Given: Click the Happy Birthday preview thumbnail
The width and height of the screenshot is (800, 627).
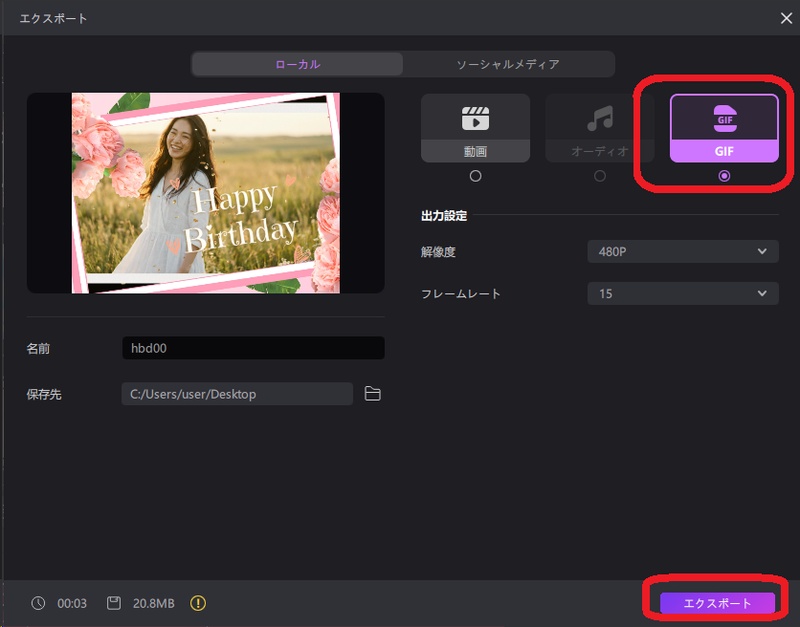Looking at the screenshot, I should coord(206,193).
